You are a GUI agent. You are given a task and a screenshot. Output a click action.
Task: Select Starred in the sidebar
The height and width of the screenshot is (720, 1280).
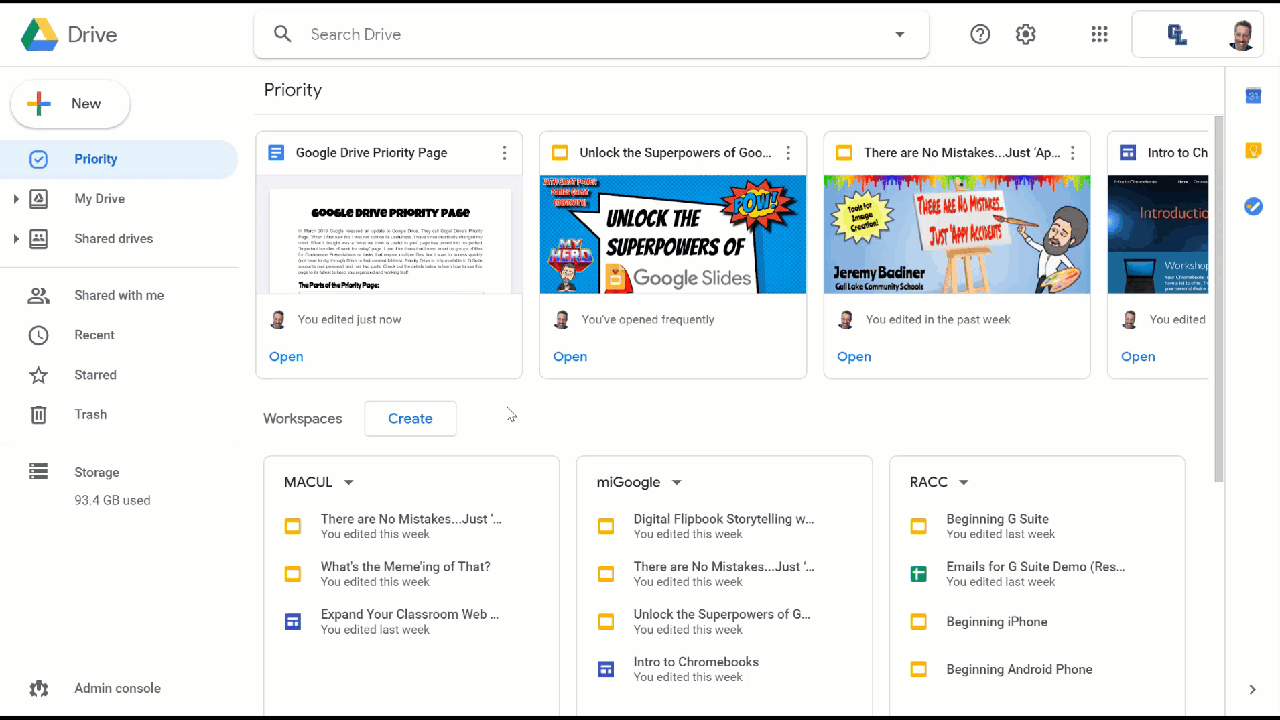click(x=119, y=375)
